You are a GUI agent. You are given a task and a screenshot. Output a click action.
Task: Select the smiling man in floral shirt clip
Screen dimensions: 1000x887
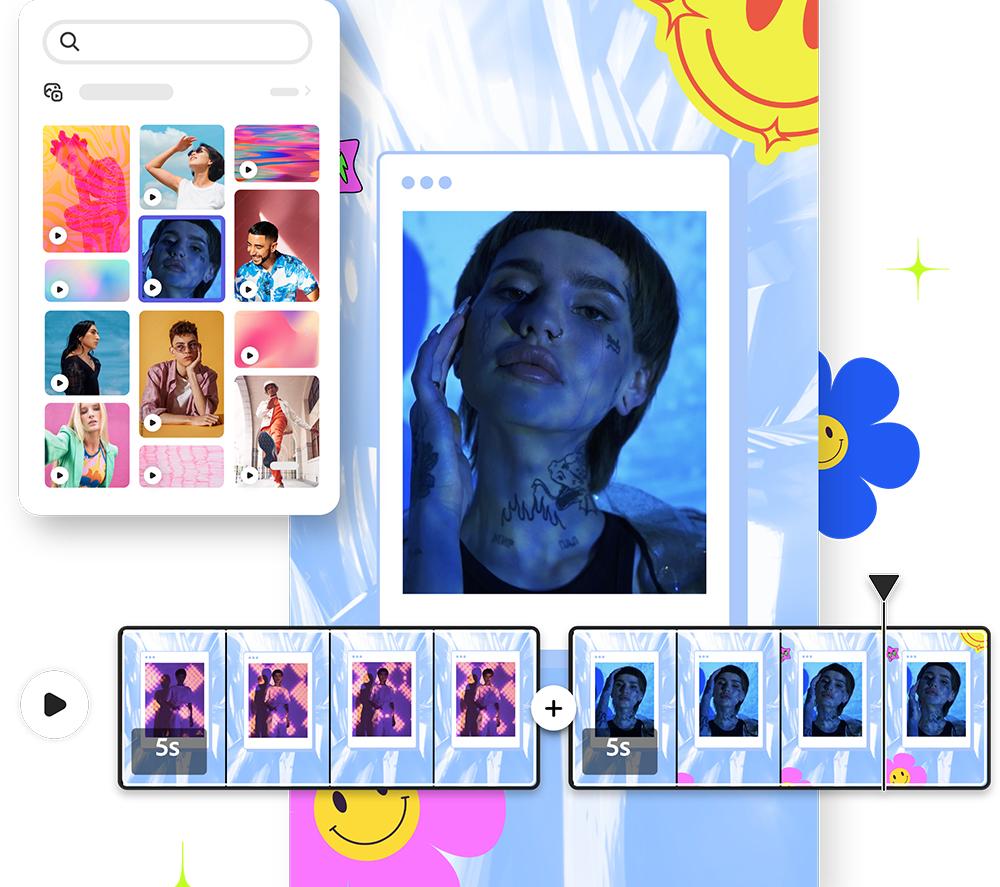277,246
